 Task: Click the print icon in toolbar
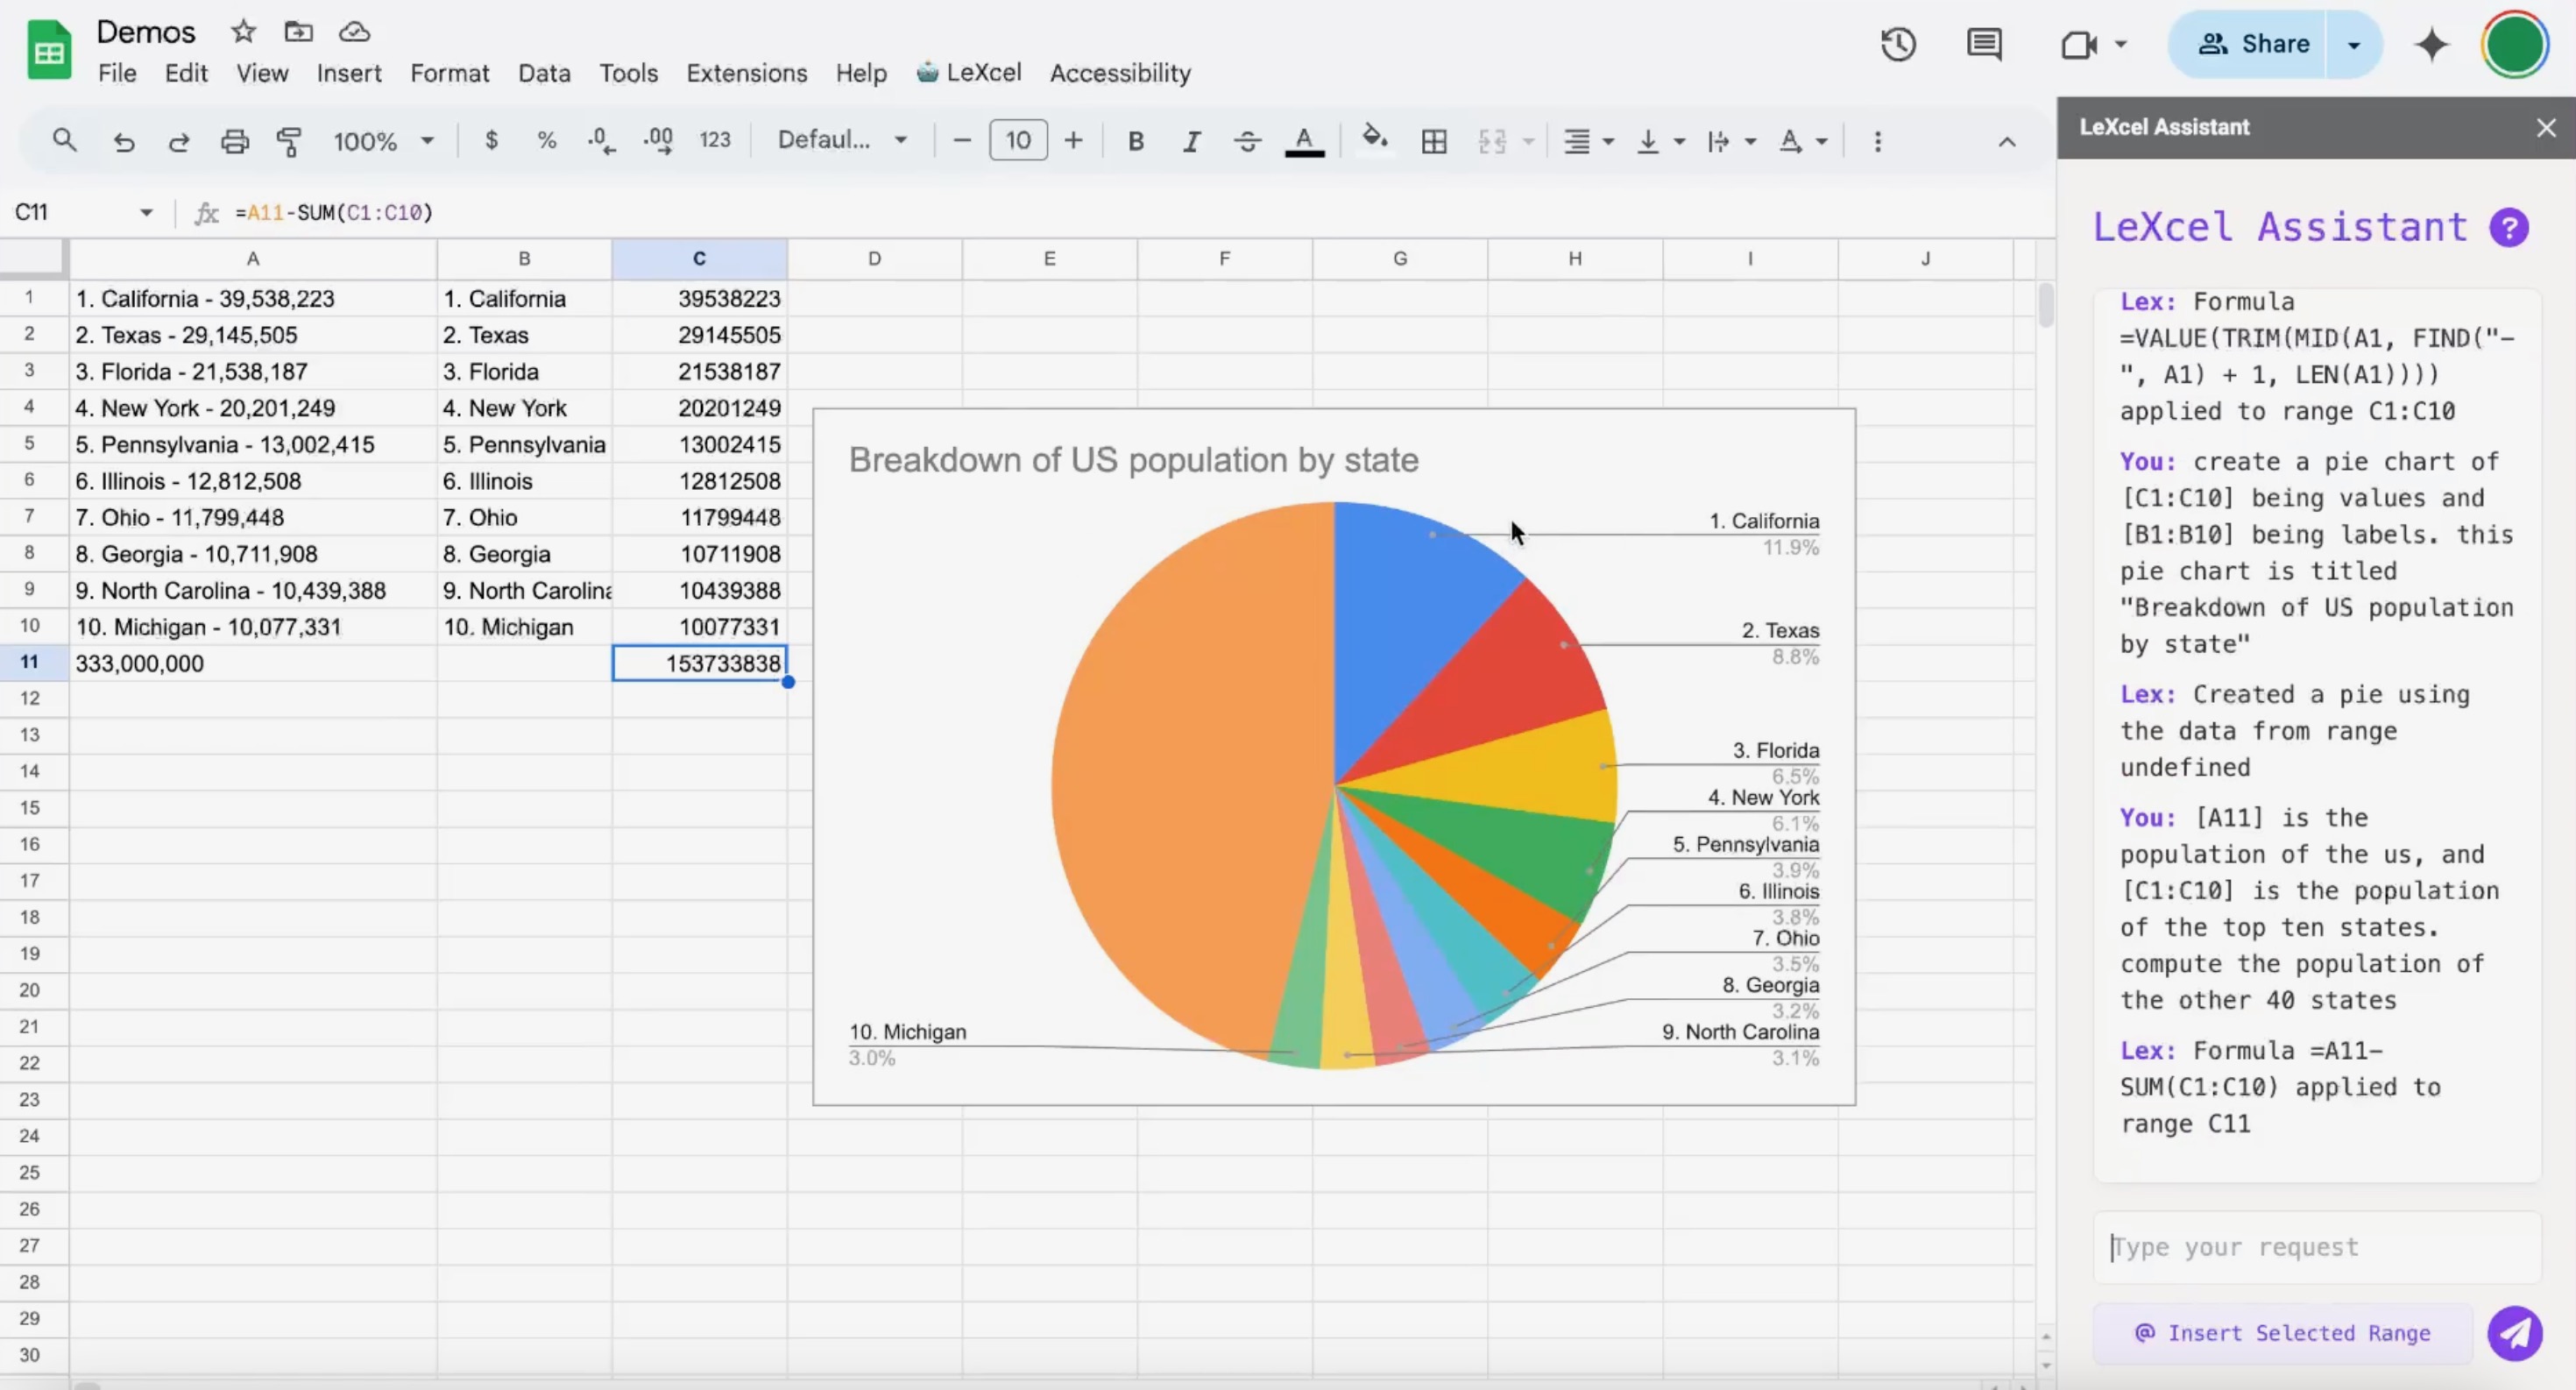234,141
